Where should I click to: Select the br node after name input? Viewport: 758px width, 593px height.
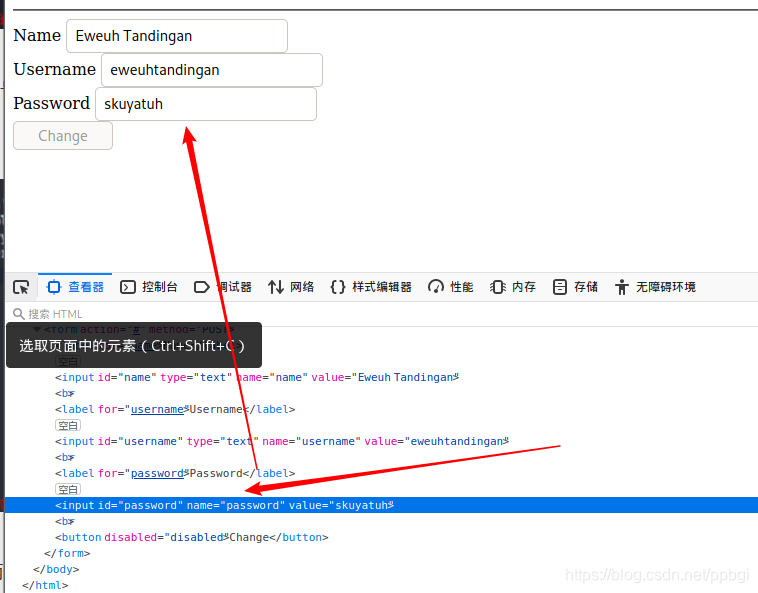[x=65, y=393]
